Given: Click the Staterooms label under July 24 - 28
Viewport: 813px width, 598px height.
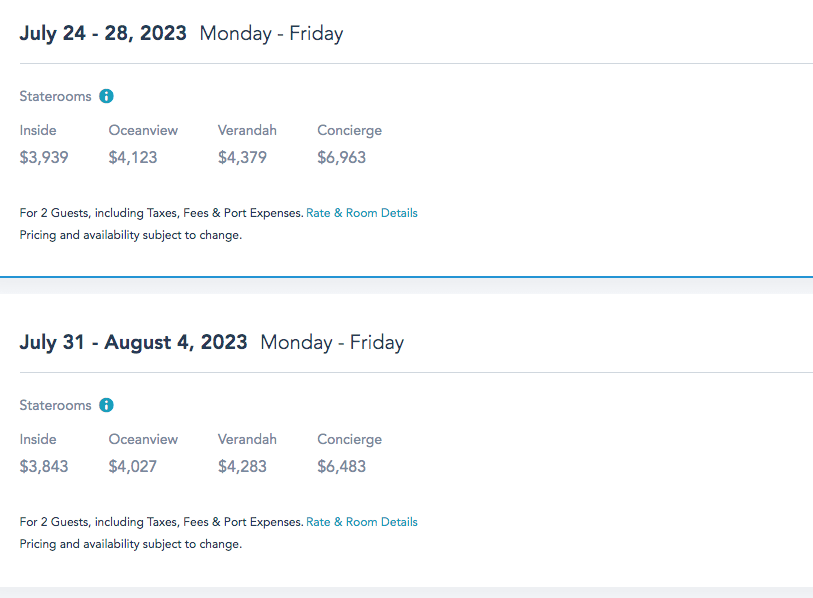Looking at the screenshot, I should tap(55, 97).
